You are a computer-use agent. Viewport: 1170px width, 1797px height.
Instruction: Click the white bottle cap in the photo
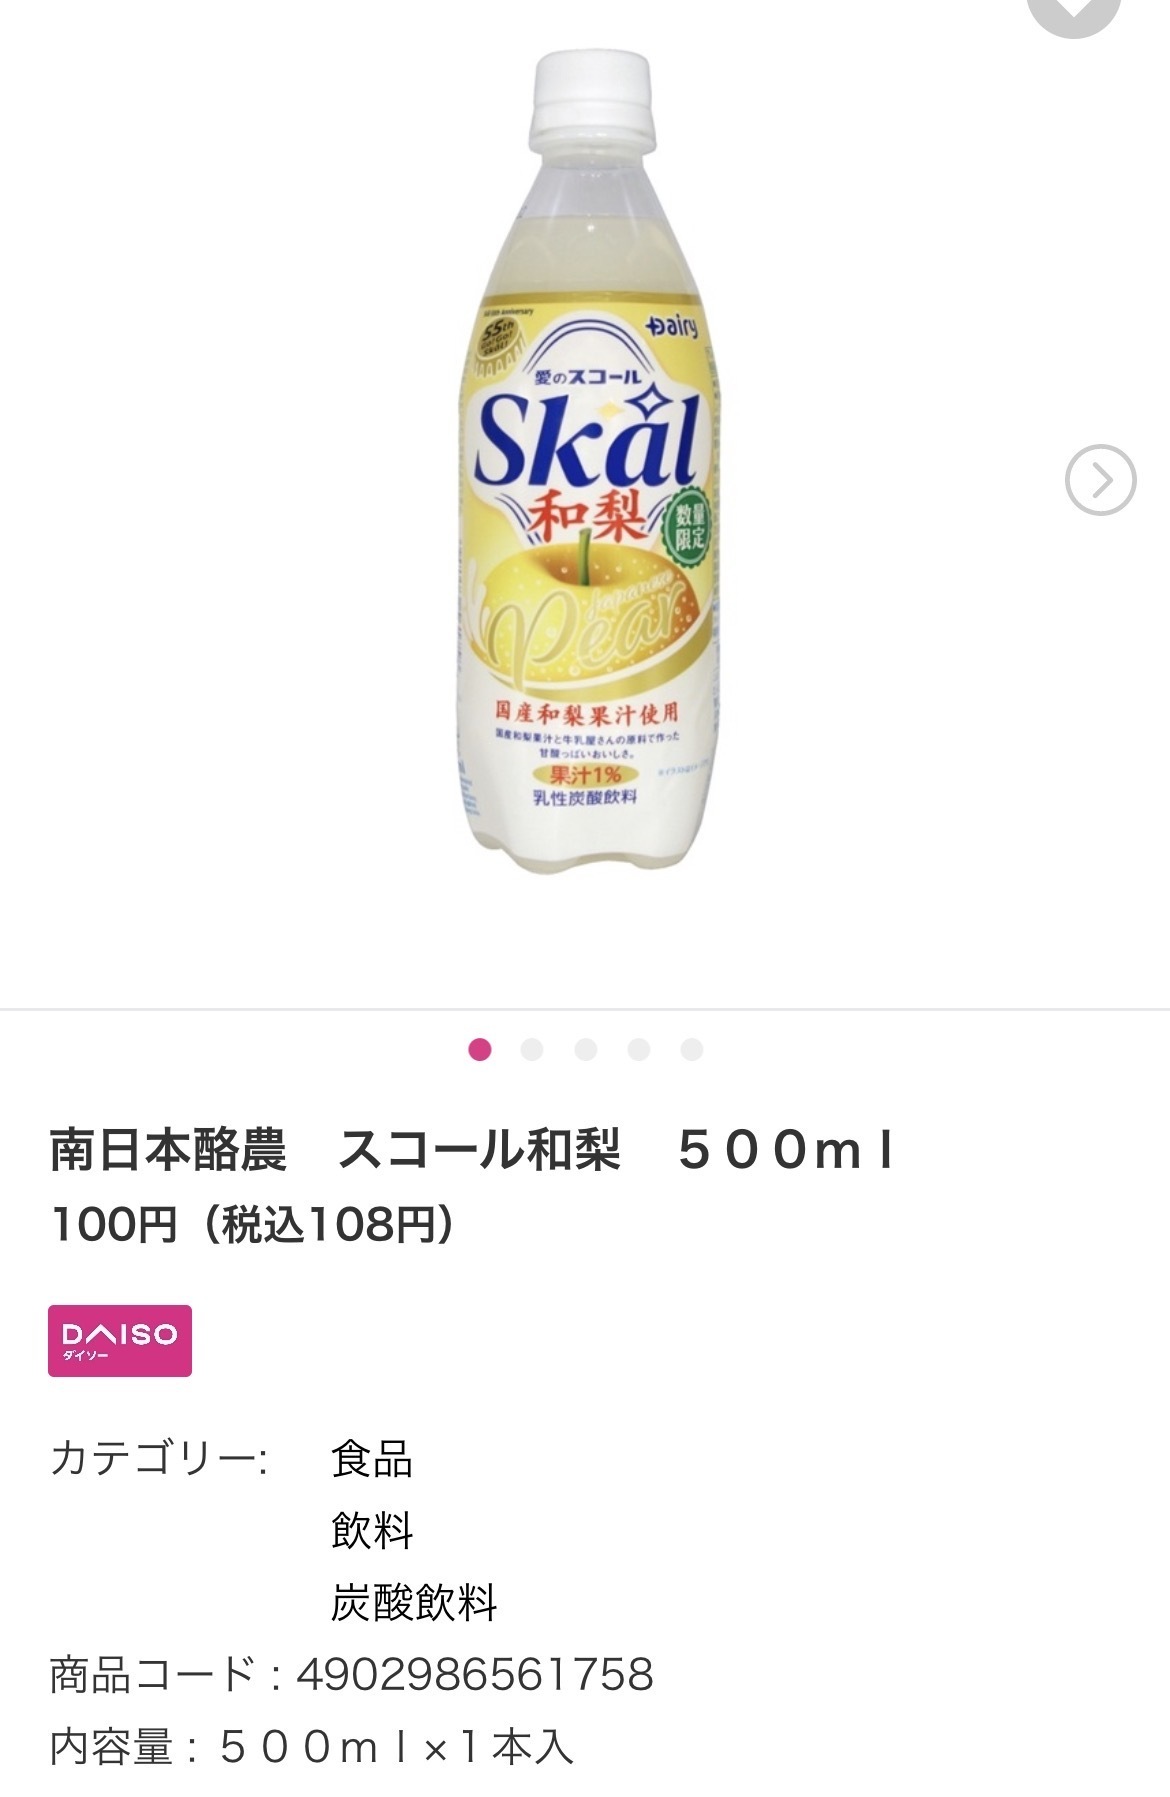click(x=590, y=95)
